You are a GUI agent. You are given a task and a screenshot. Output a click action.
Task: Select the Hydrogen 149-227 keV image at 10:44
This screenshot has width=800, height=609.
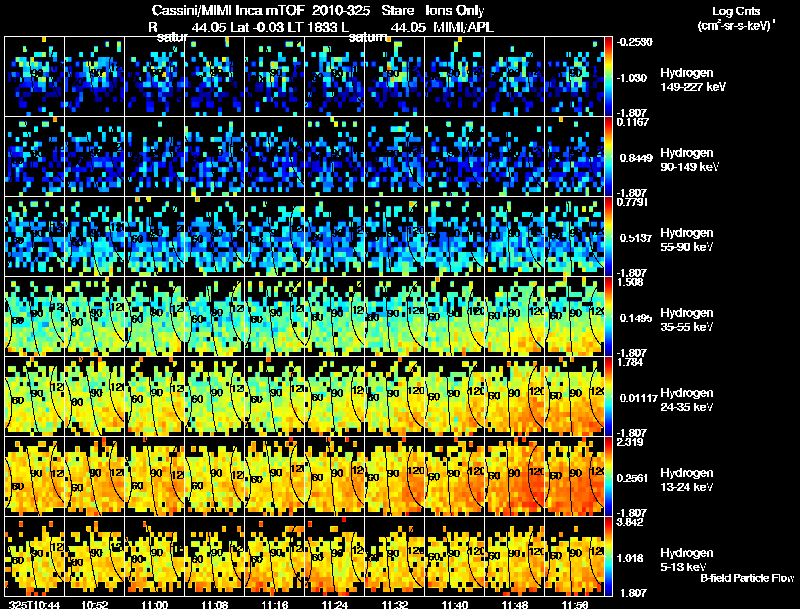(x=35, y=77)
